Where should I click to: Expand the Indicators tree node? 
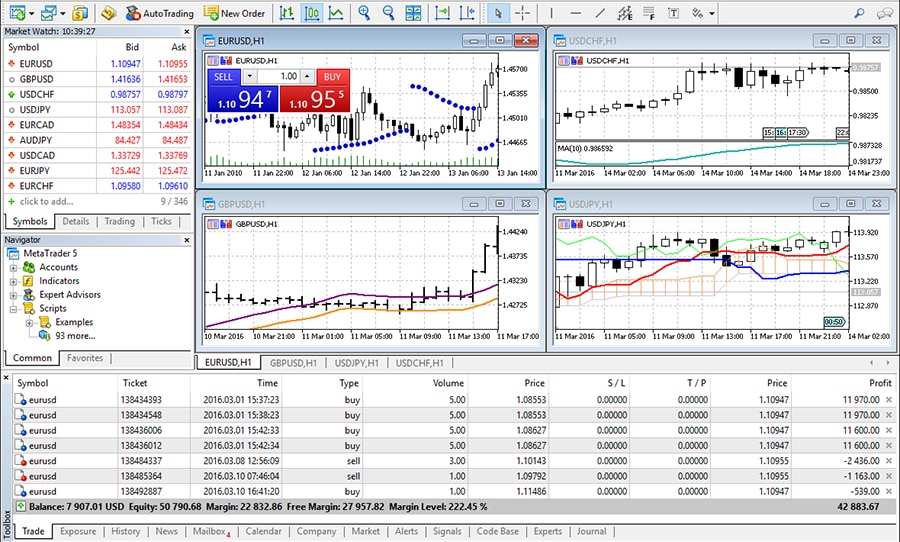pyautogui.click(x=13, y=281)
